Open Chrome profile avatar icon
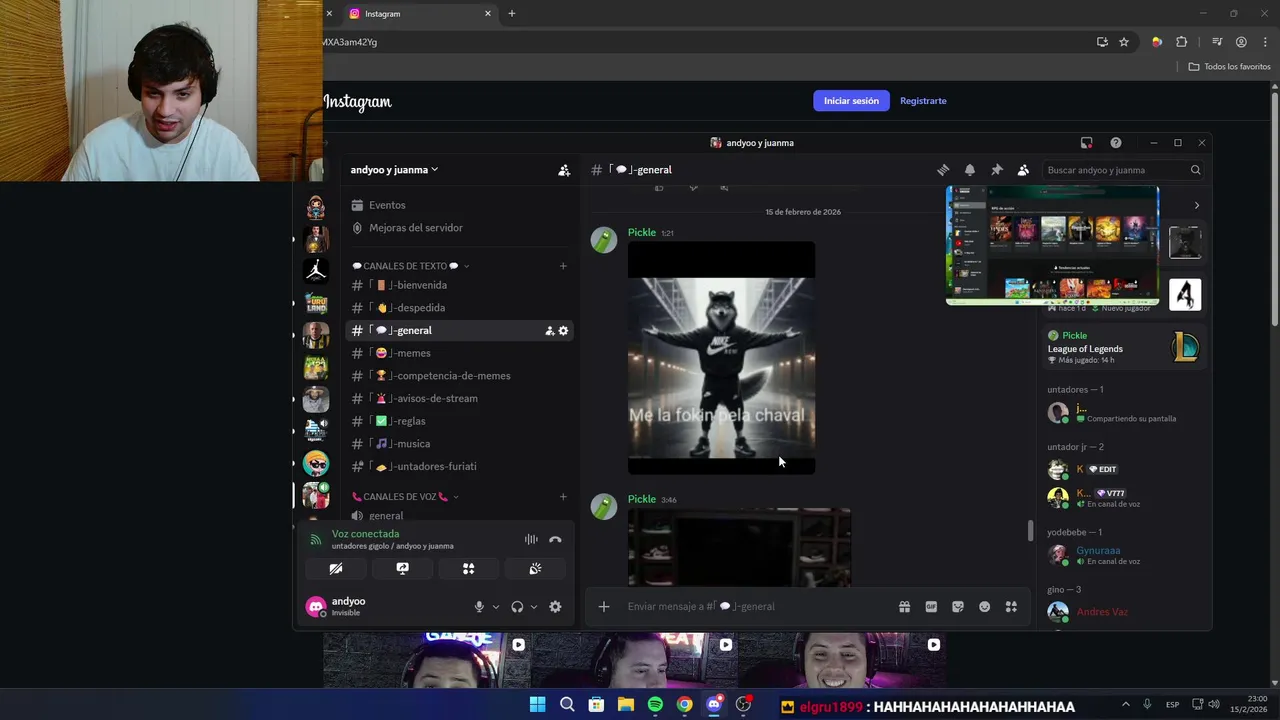Screen dimensions: 1280x720 1241,42
